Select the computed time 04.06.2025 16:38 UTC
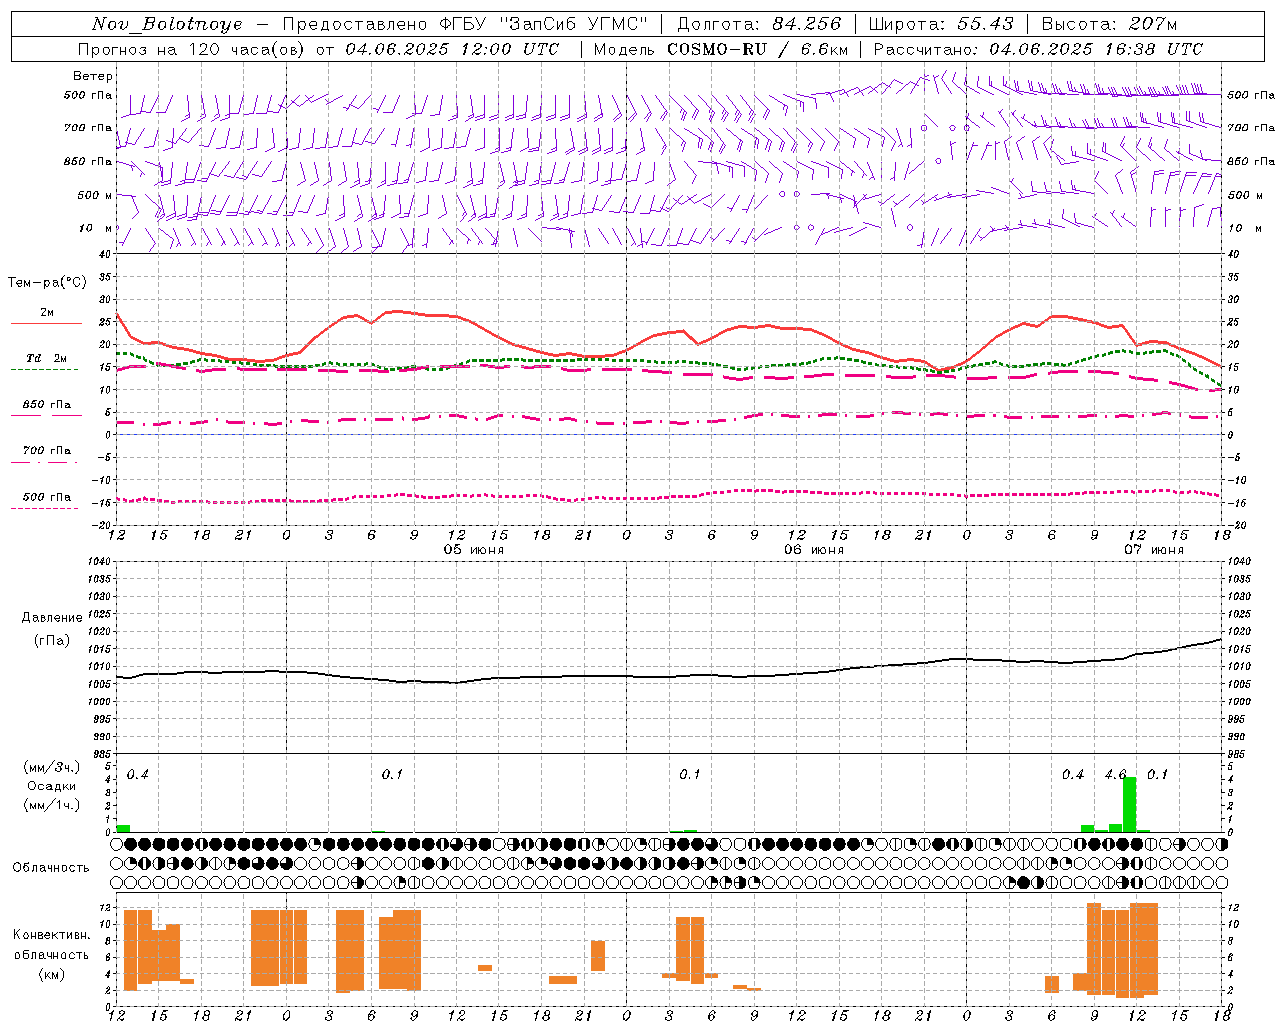Viewport: 1280px width, 1024px height. click(1096, 49)
